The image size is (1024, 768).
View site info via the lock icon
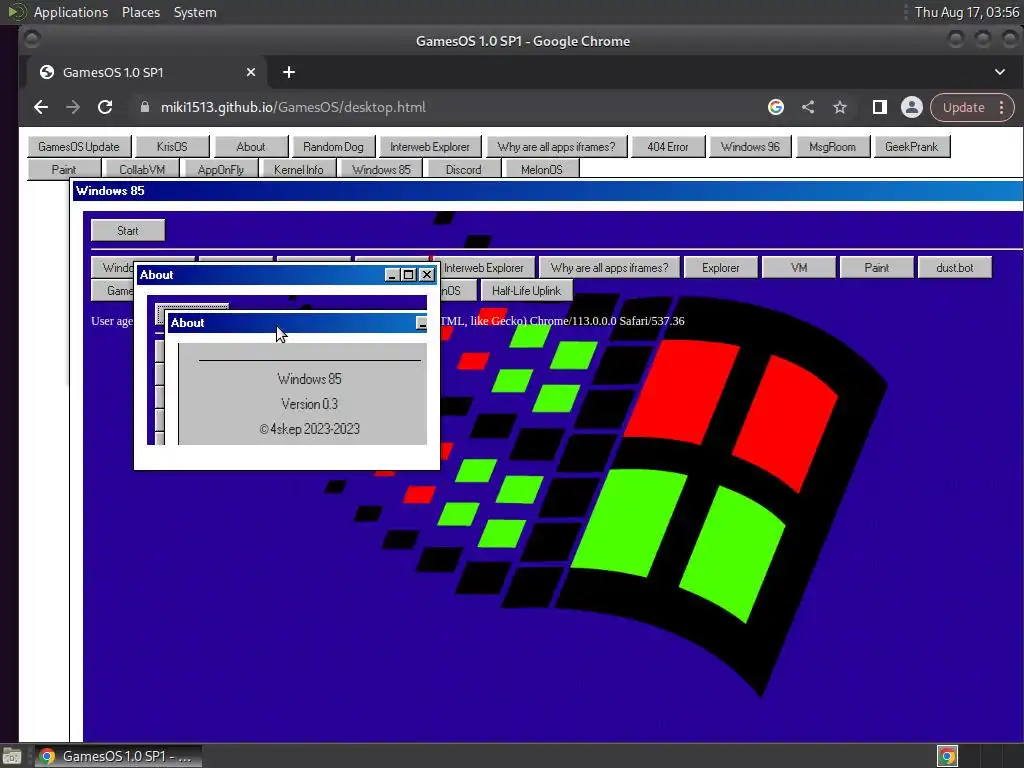pyautogui.click(x=145, y=107)
